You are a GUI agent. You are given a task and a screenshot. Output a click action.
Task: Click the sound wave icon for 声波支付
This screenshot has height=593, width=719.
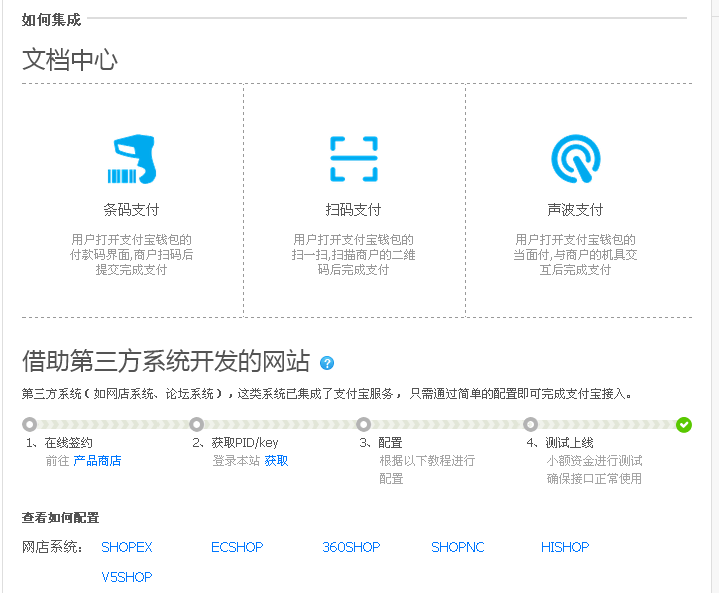tap(576, 159)
